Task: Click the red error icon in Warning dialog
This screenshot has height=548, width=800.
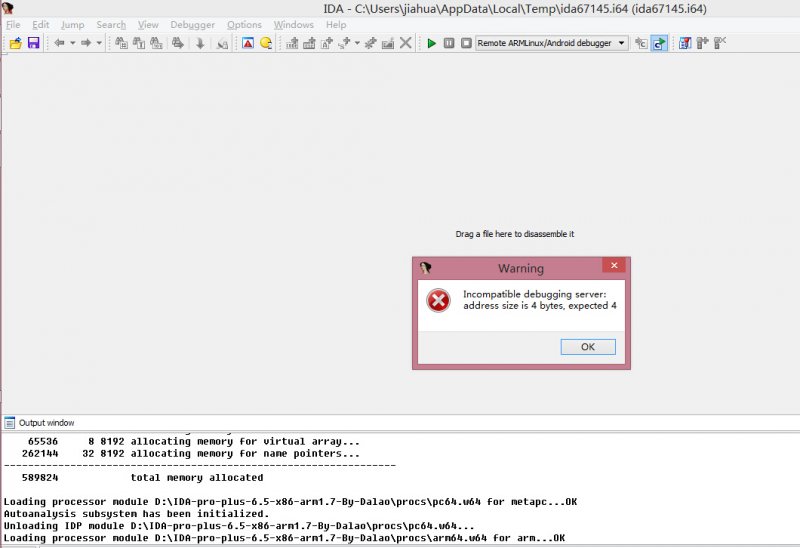Action: pos(438,300)
